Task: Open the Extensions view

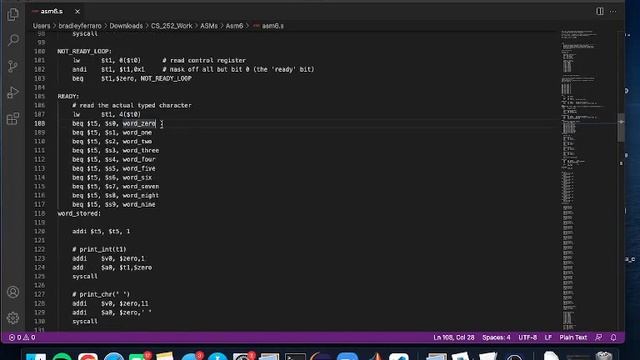Action: [13, 119]
